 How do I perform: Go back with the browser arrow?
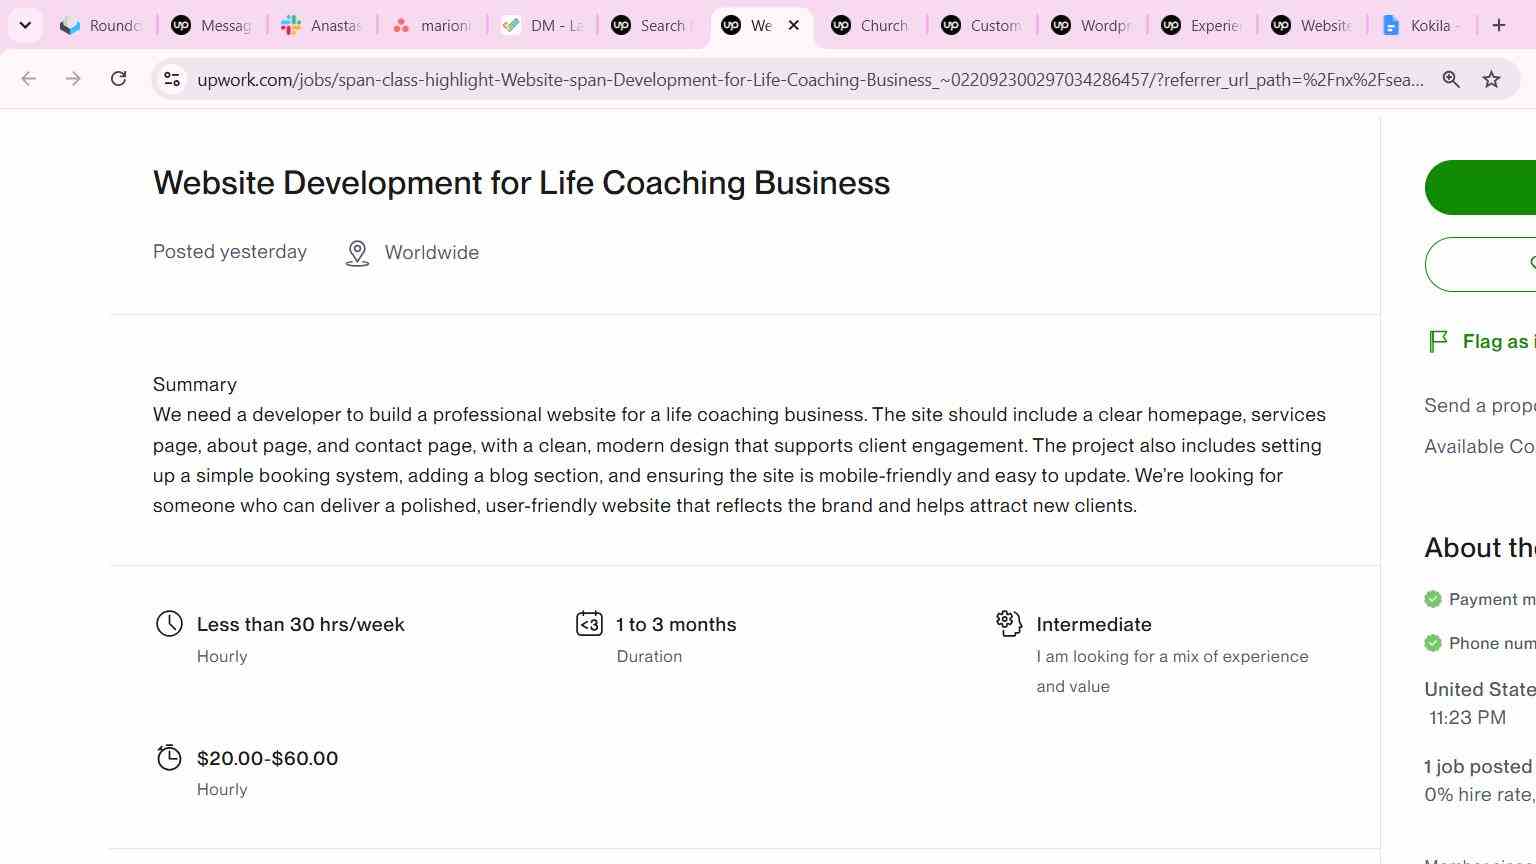point(29,79)
